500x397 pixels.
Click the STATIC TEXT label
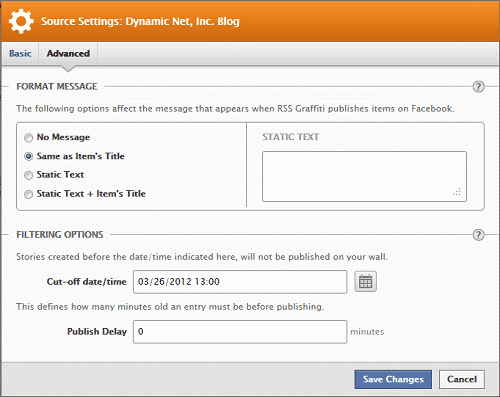coord(291,137)
